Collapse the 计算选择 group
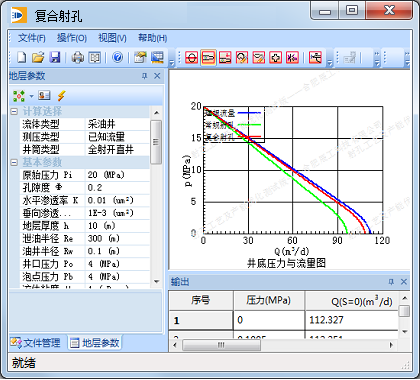The width and height of the screenshot is (420, 380). 14,111
